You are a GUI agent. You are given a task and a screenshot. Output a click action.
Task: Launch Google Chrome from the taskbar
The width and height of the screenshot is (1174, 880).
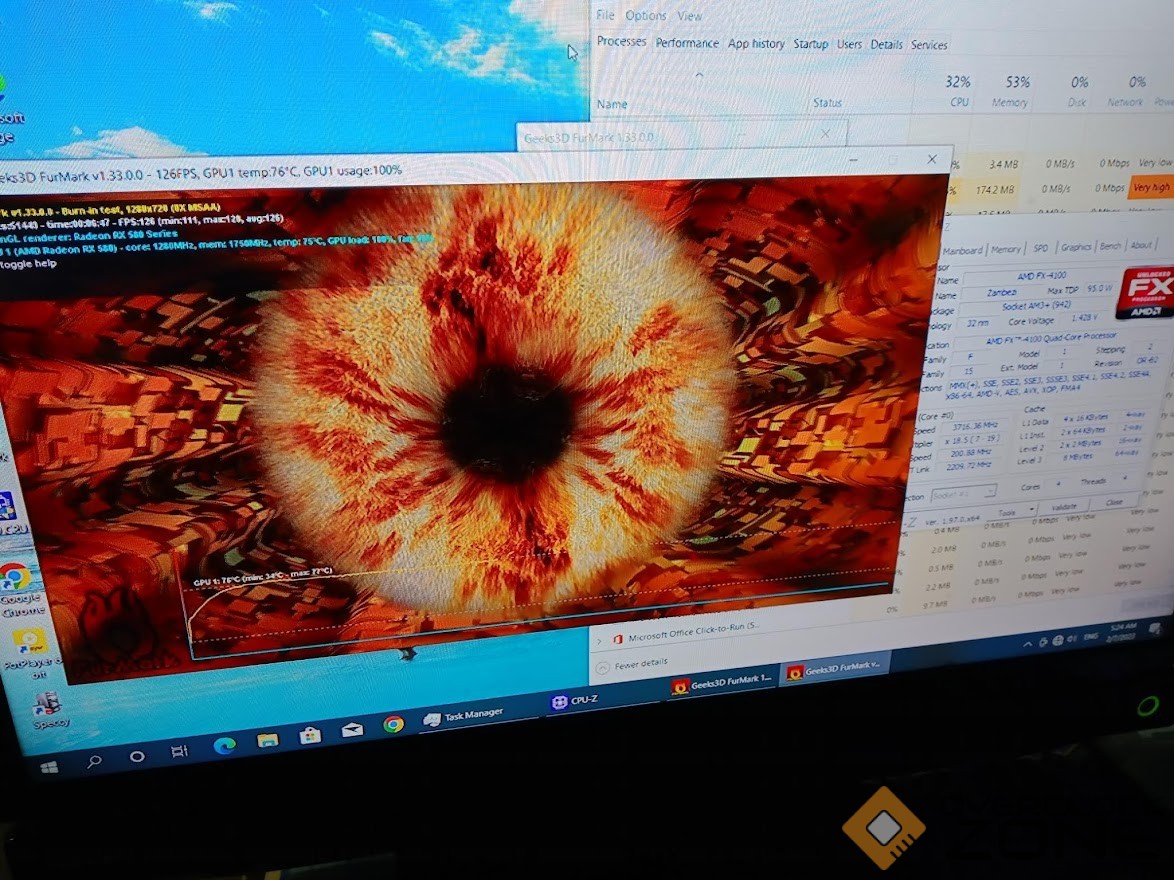click(394, 723)
